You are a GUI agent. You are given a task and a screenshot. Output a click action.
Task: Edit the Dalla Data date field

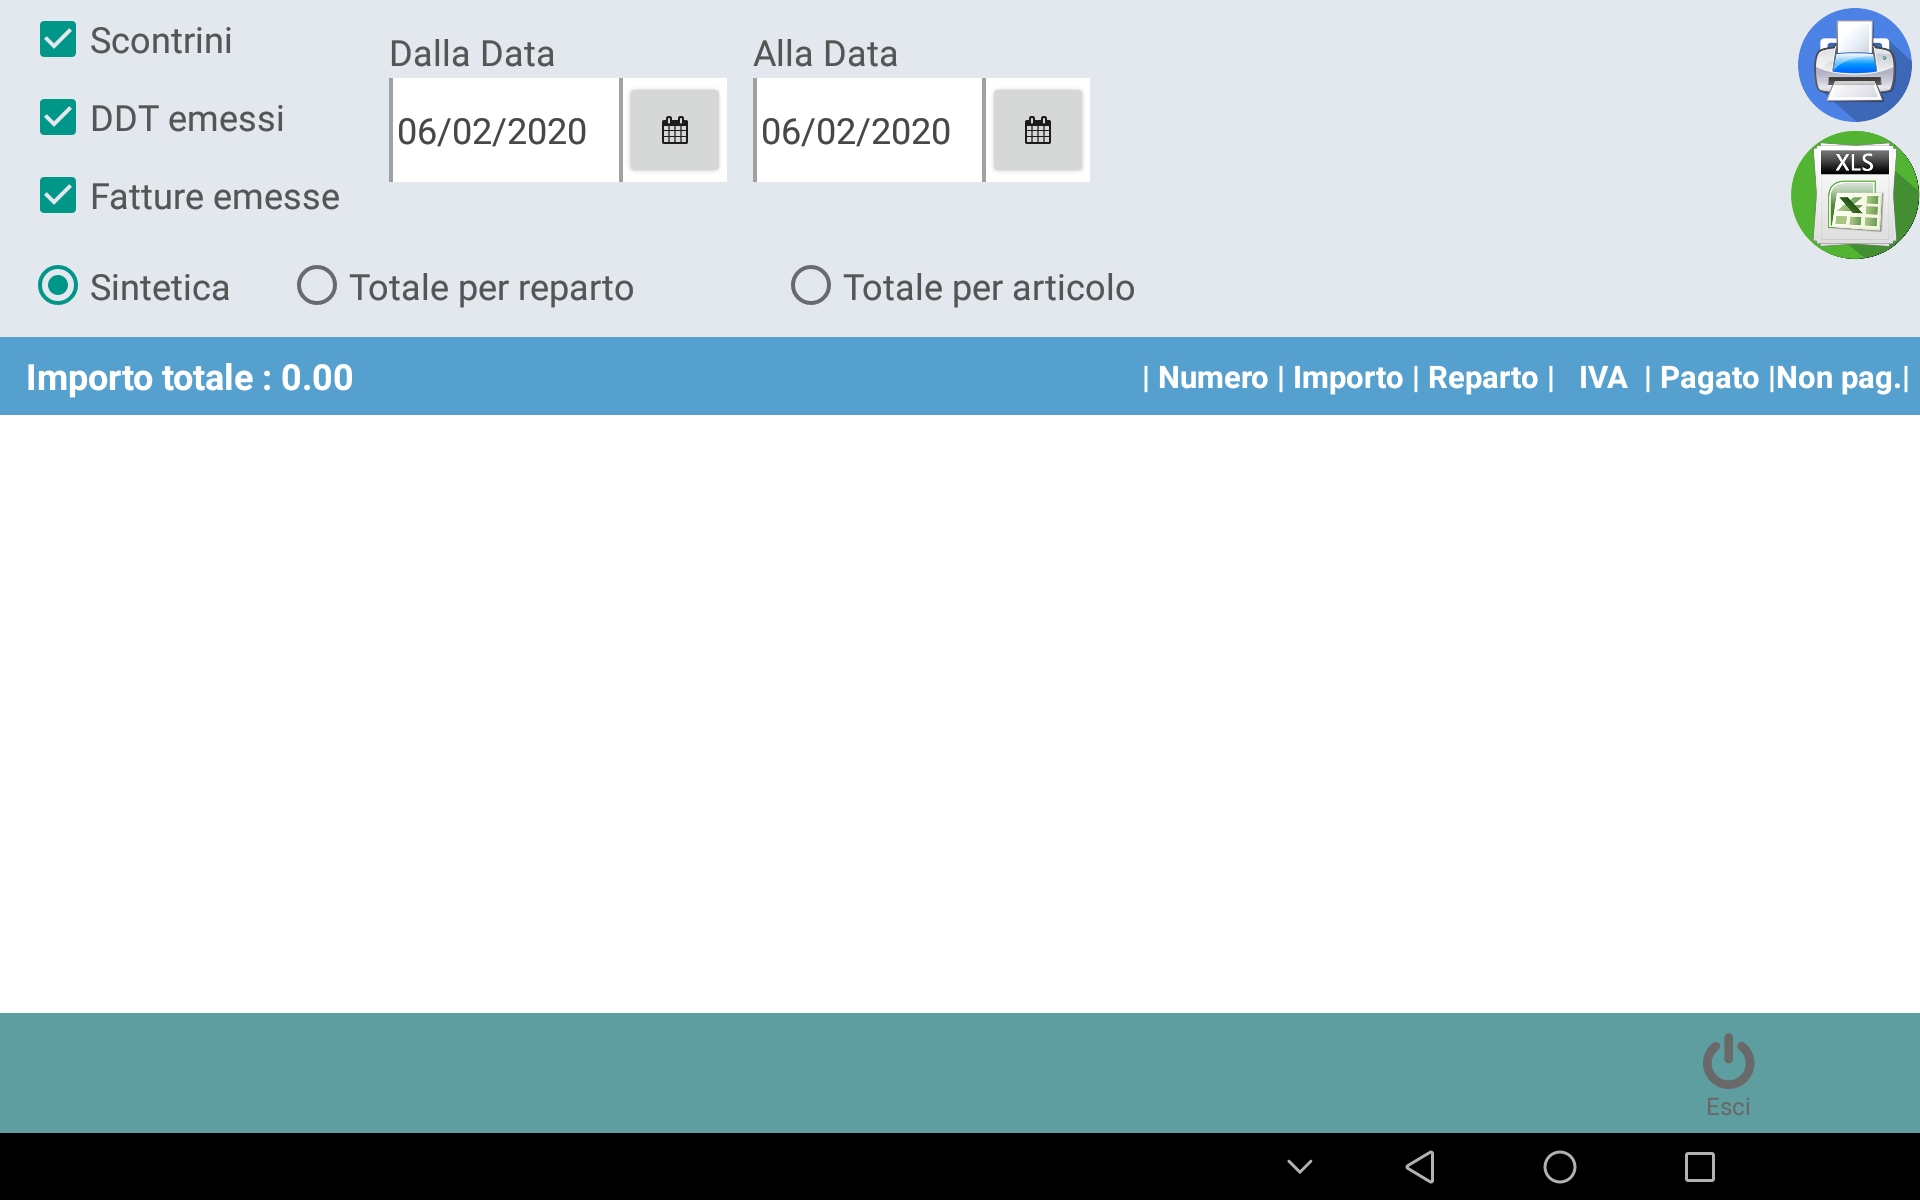click(505, 130)
